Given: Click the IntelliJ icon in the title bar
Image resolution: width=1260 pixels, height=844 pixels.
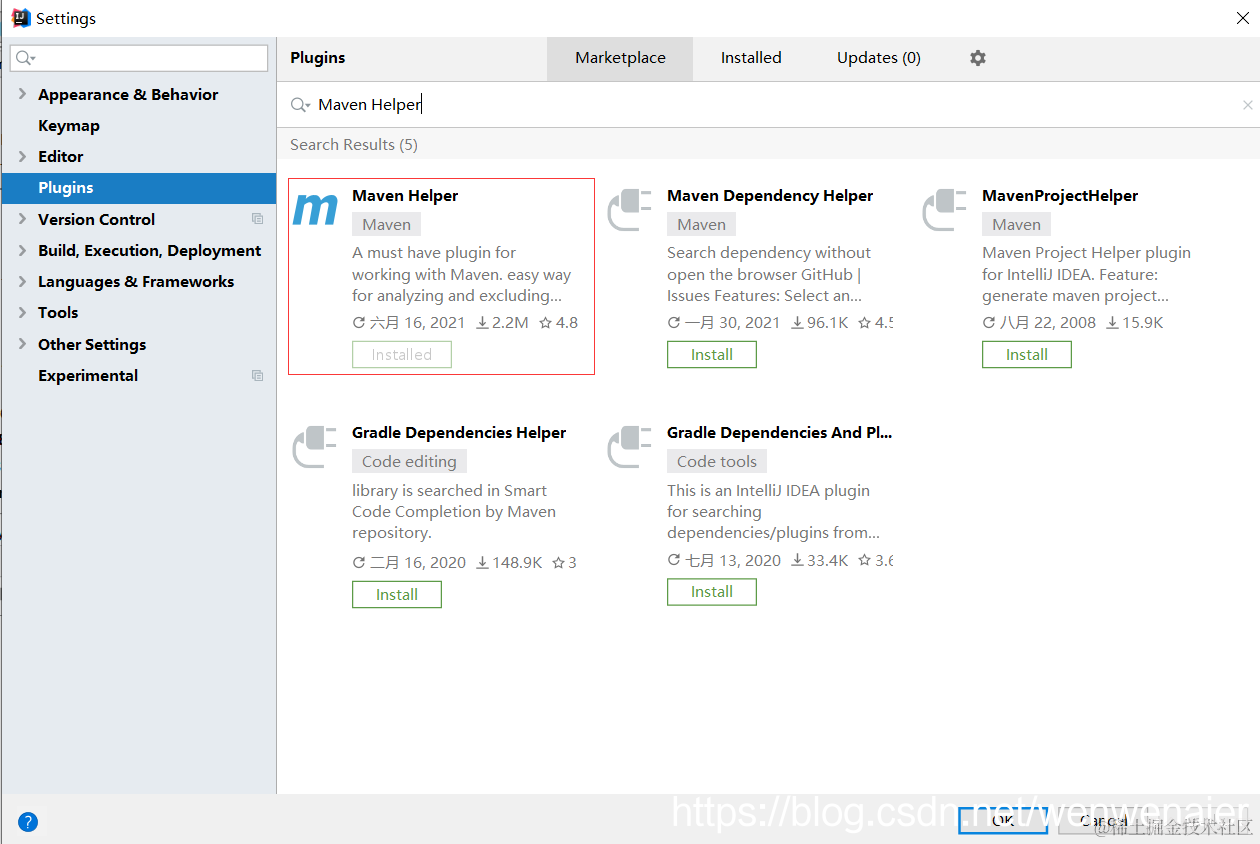Looking at the screenshot, I should 20,18.
